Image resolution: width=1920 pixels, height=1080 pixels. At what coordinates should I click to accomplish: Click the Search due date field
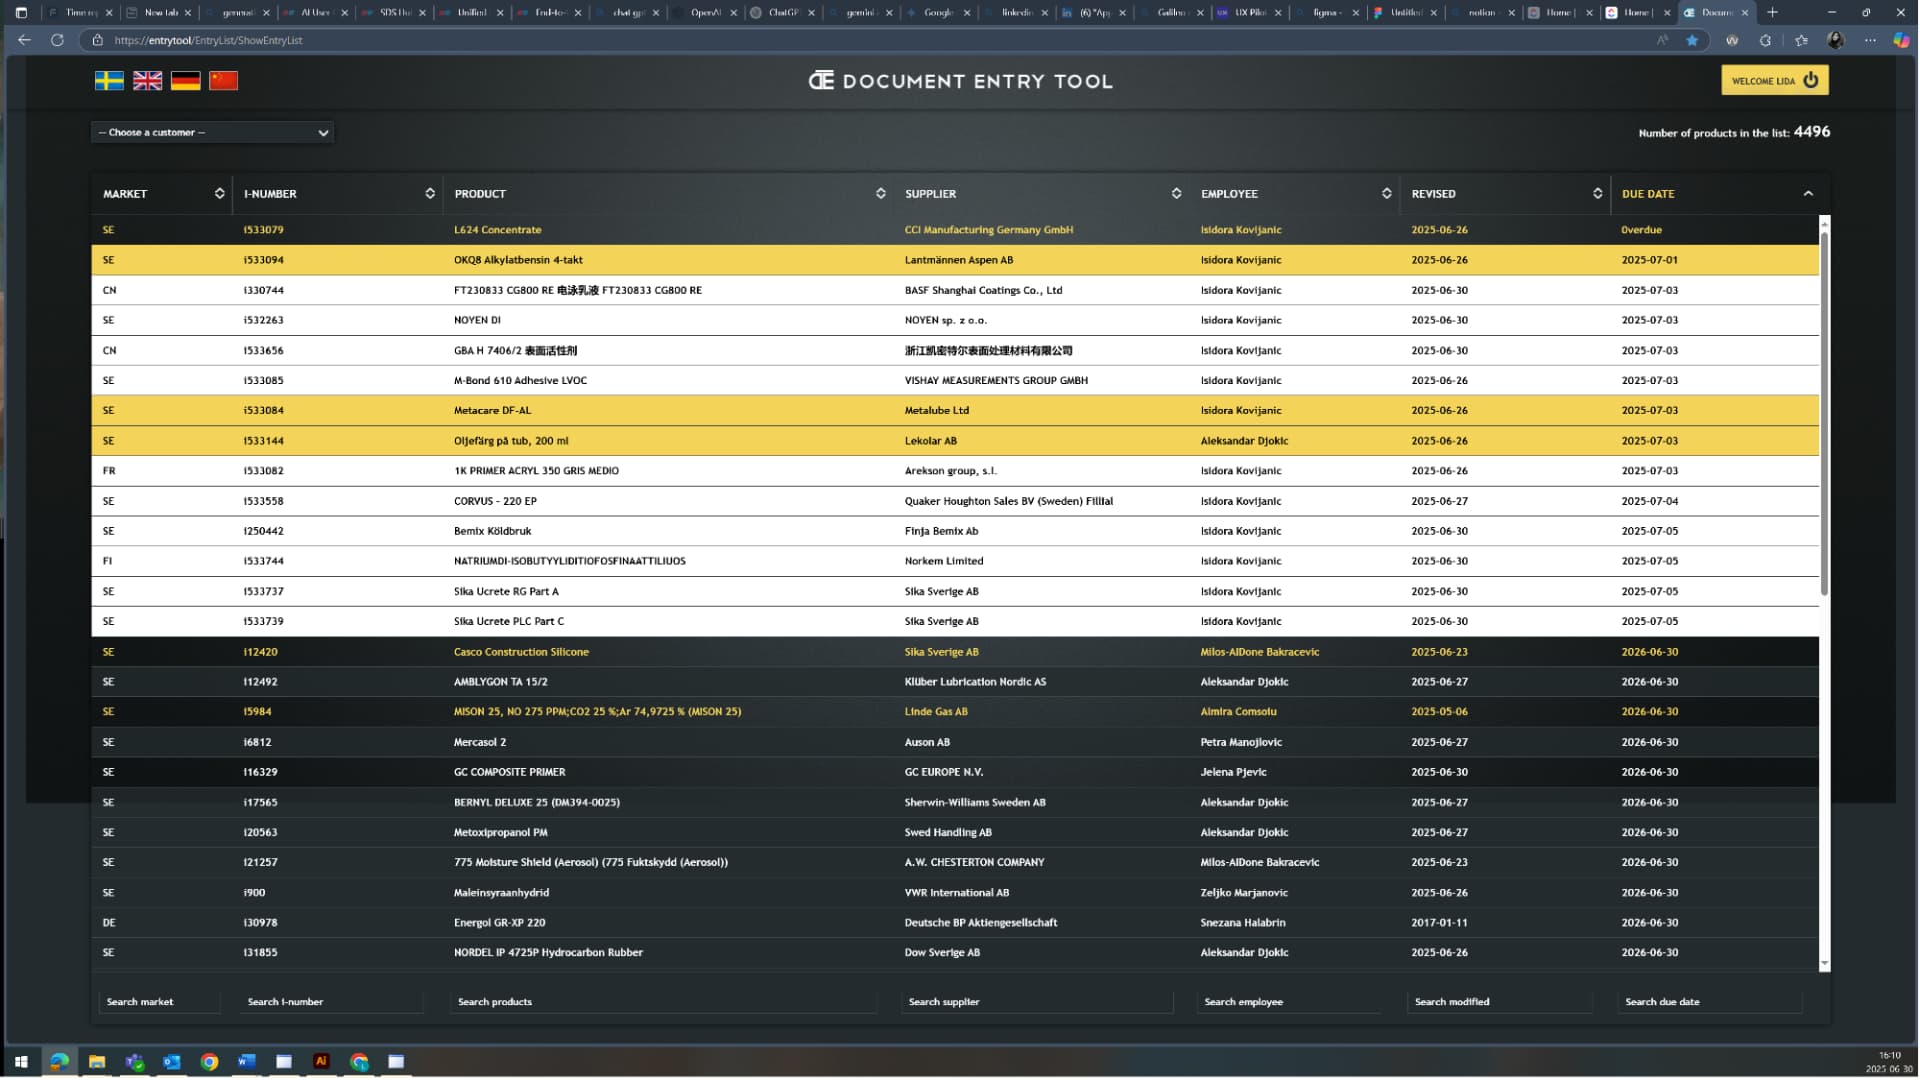click(1711, 1001)
